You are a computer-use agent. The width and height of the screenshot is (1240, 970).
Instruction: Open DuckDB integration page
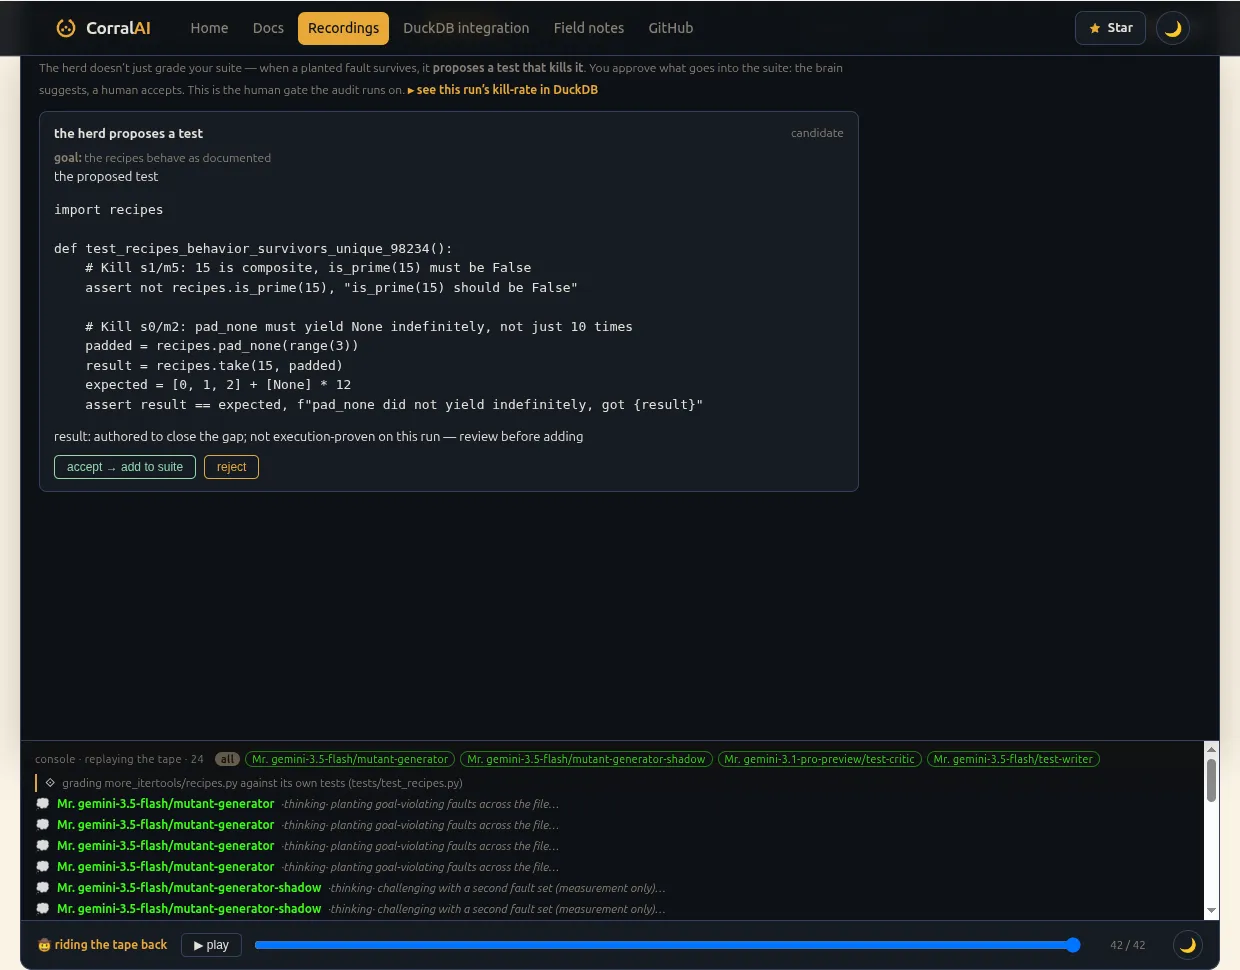(466, 28)
